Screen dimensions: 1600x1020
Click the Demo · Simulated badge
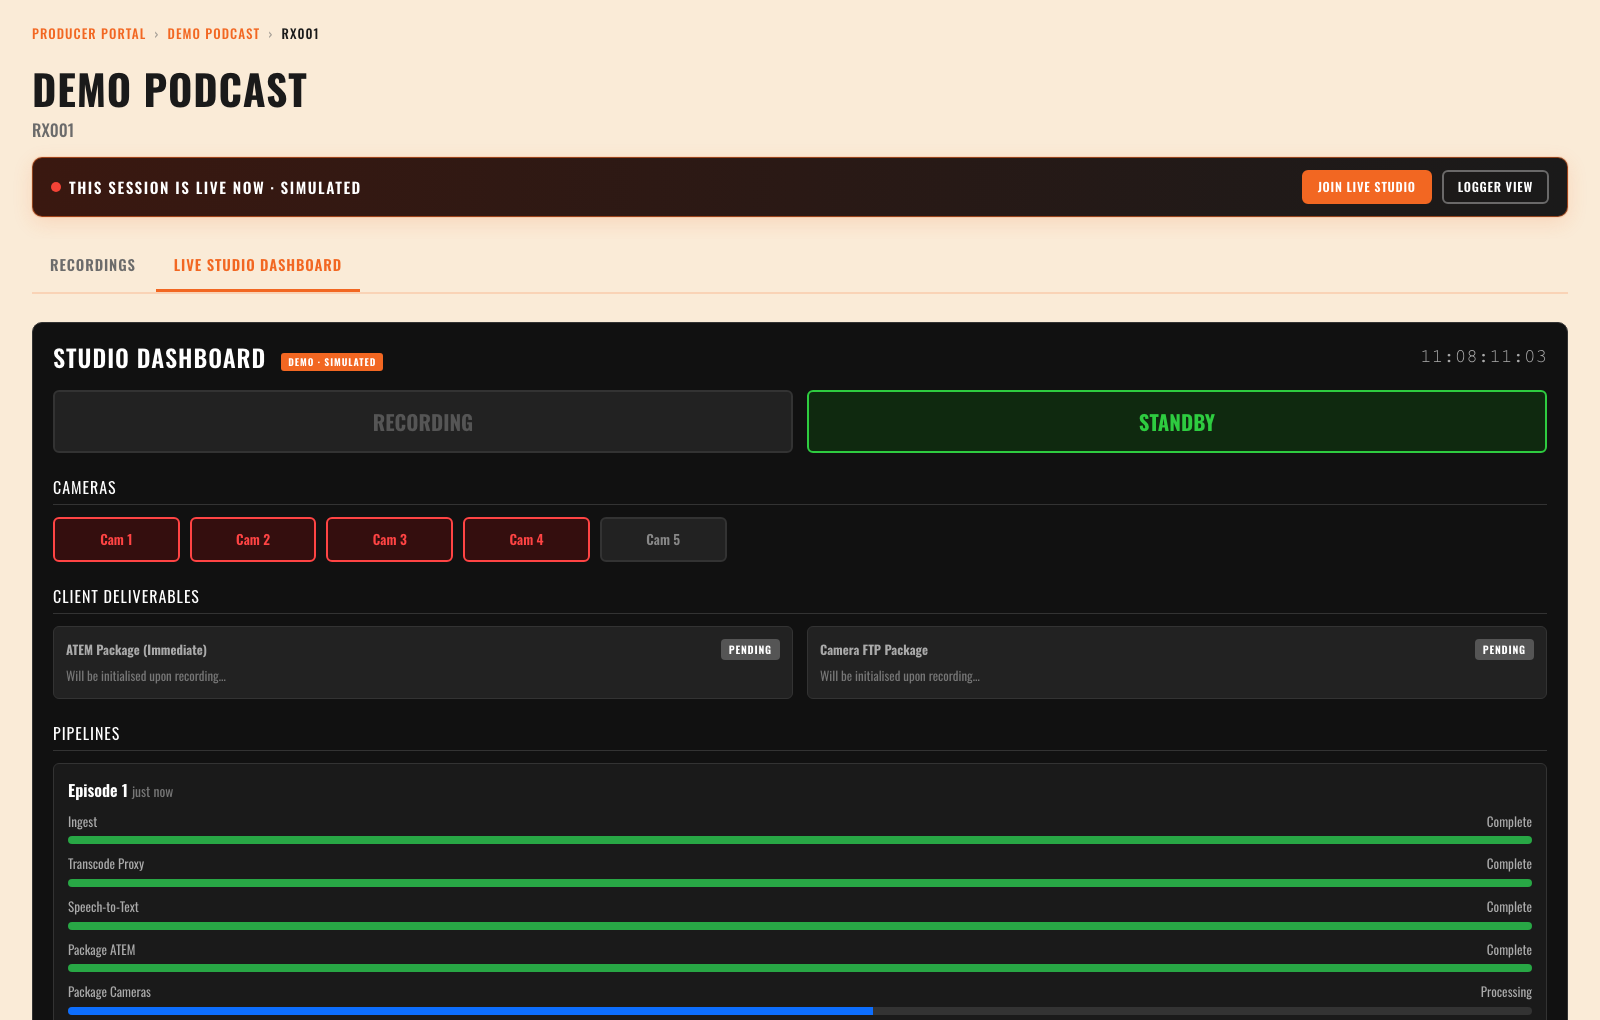pyautogui.click(x=332, y=362)
